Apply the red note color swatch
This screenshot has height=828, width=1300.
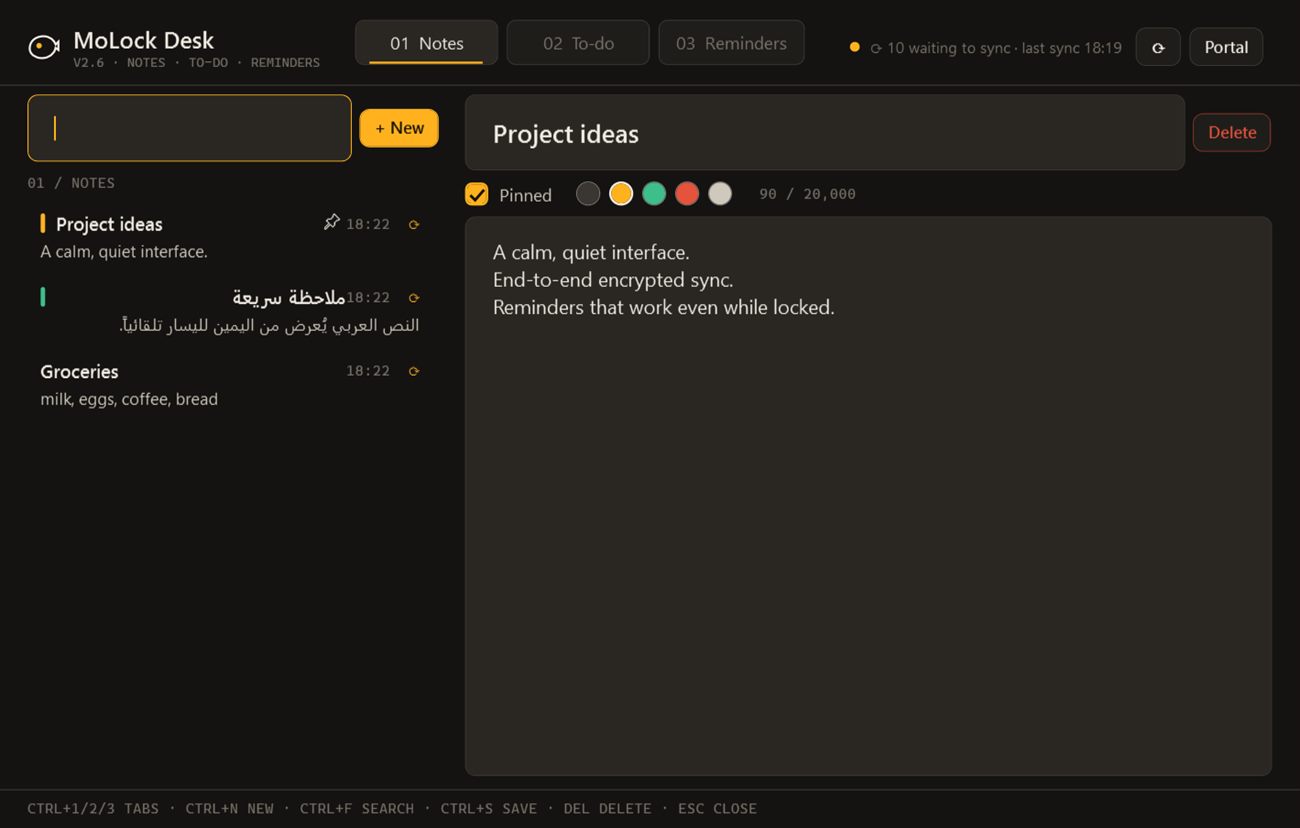(x=687, y=194)
